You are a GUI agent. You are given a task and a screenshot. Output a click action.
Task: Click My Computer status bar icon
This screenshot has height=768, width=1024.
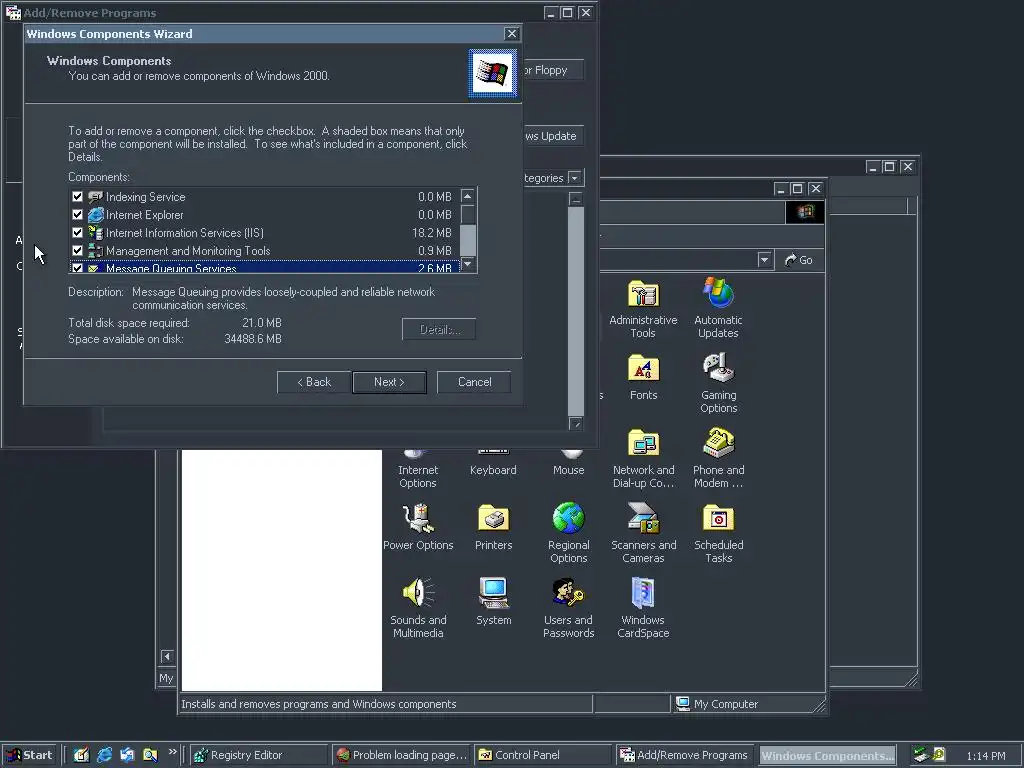[x=683, y=704]
